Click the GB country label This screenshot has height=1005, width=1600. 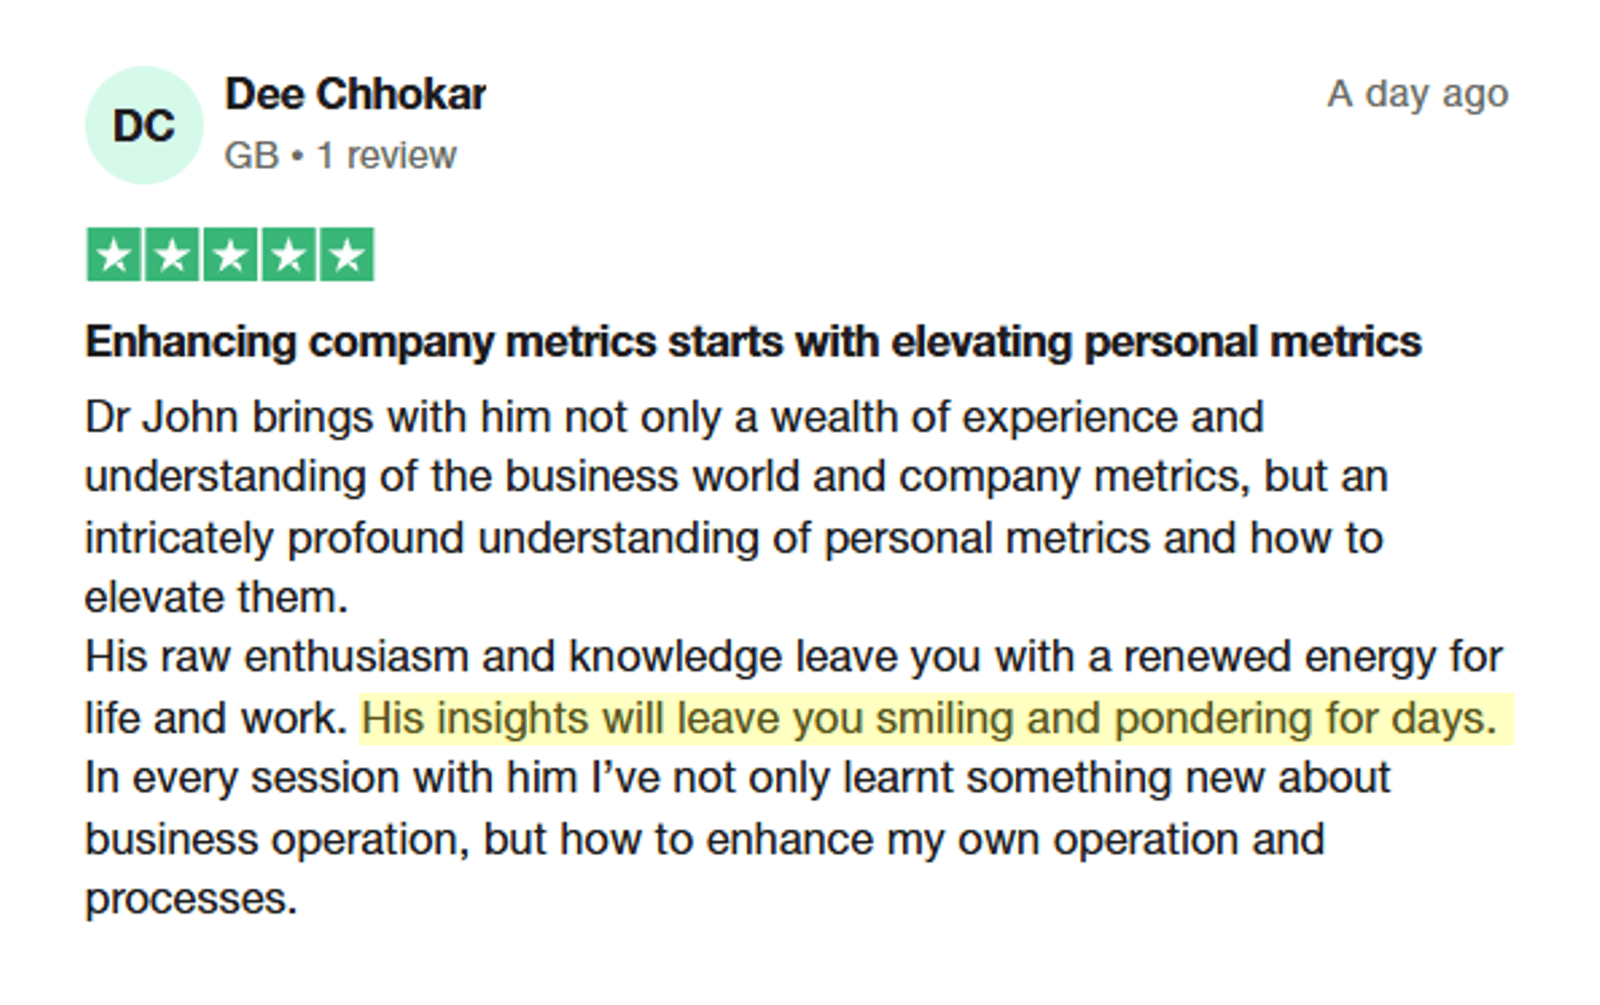coord(251,156)
